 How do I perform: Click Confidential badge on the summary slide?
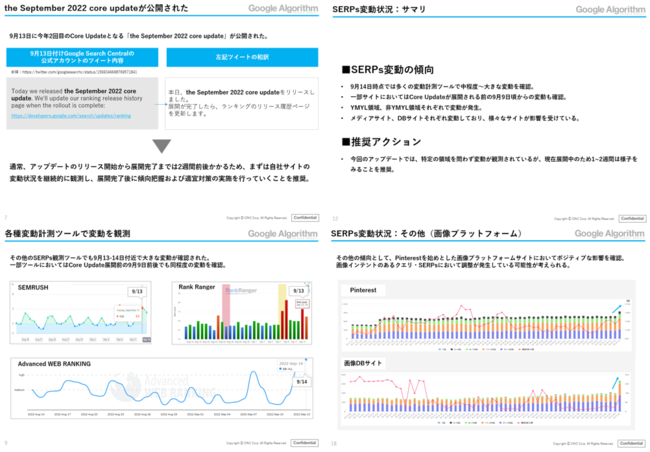[x=632, y=219]
